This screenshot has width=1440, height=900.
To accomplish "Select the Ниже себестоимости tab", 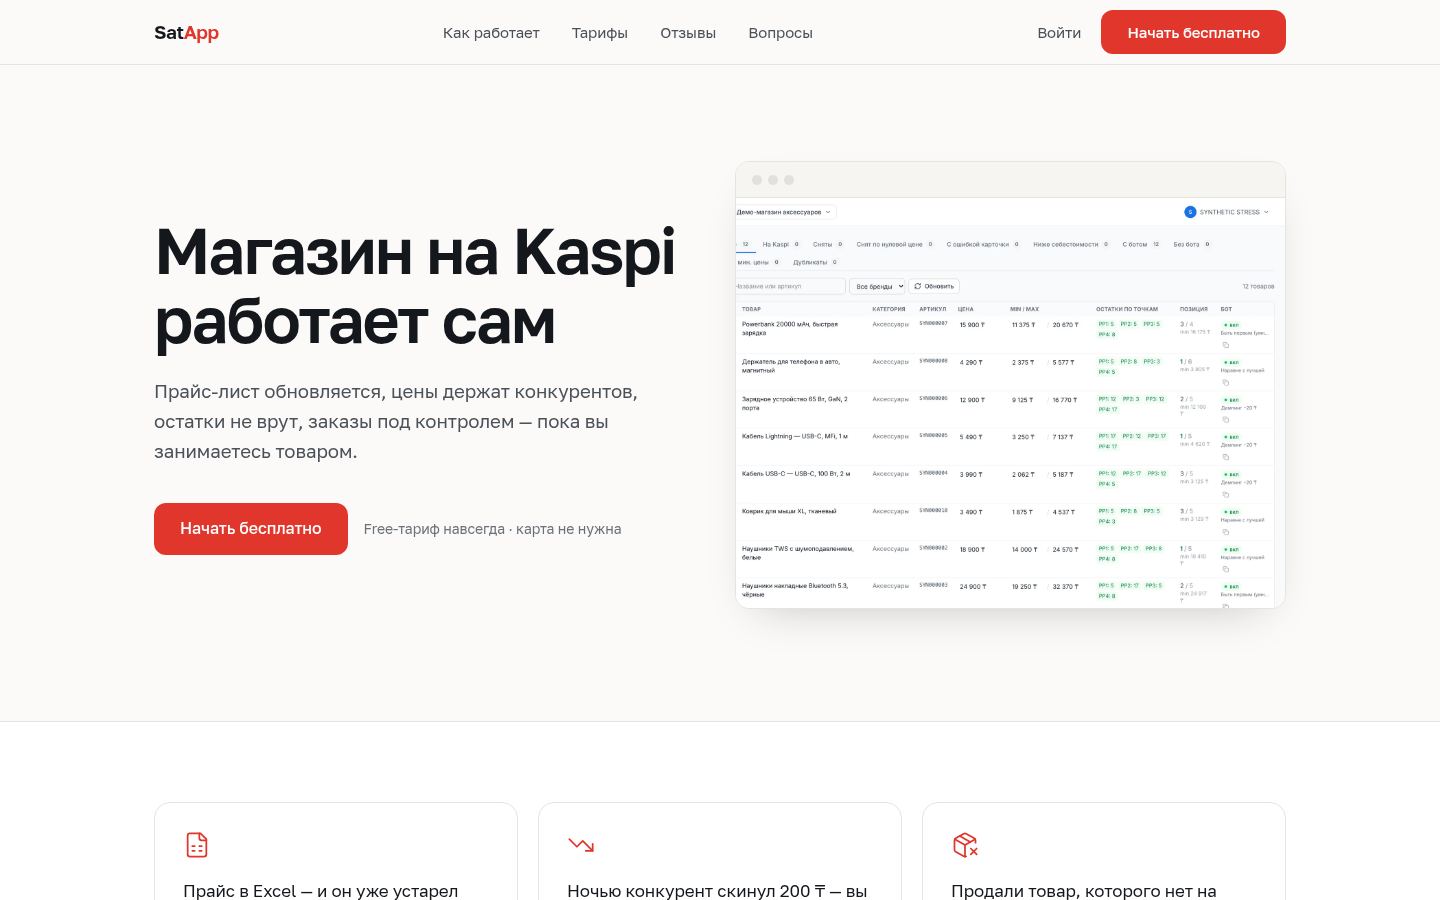I will (1071, 244).
